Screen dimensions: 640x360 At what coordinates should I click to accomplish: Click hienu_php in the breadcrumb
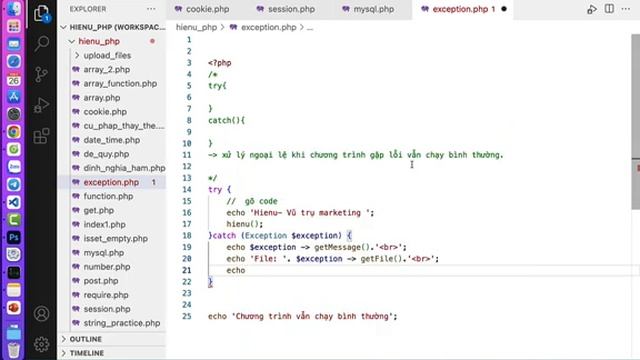[196, 27]
